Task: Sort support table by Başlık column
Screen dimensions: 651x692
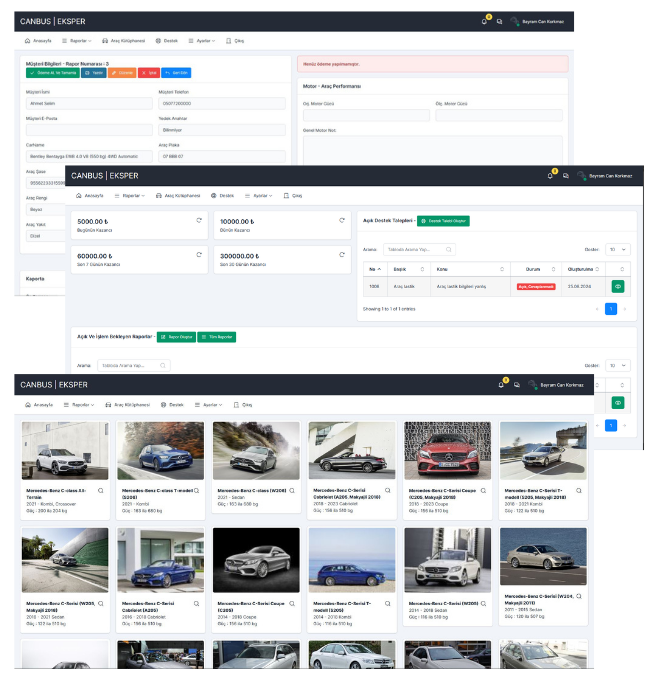Action: point(409,269)
